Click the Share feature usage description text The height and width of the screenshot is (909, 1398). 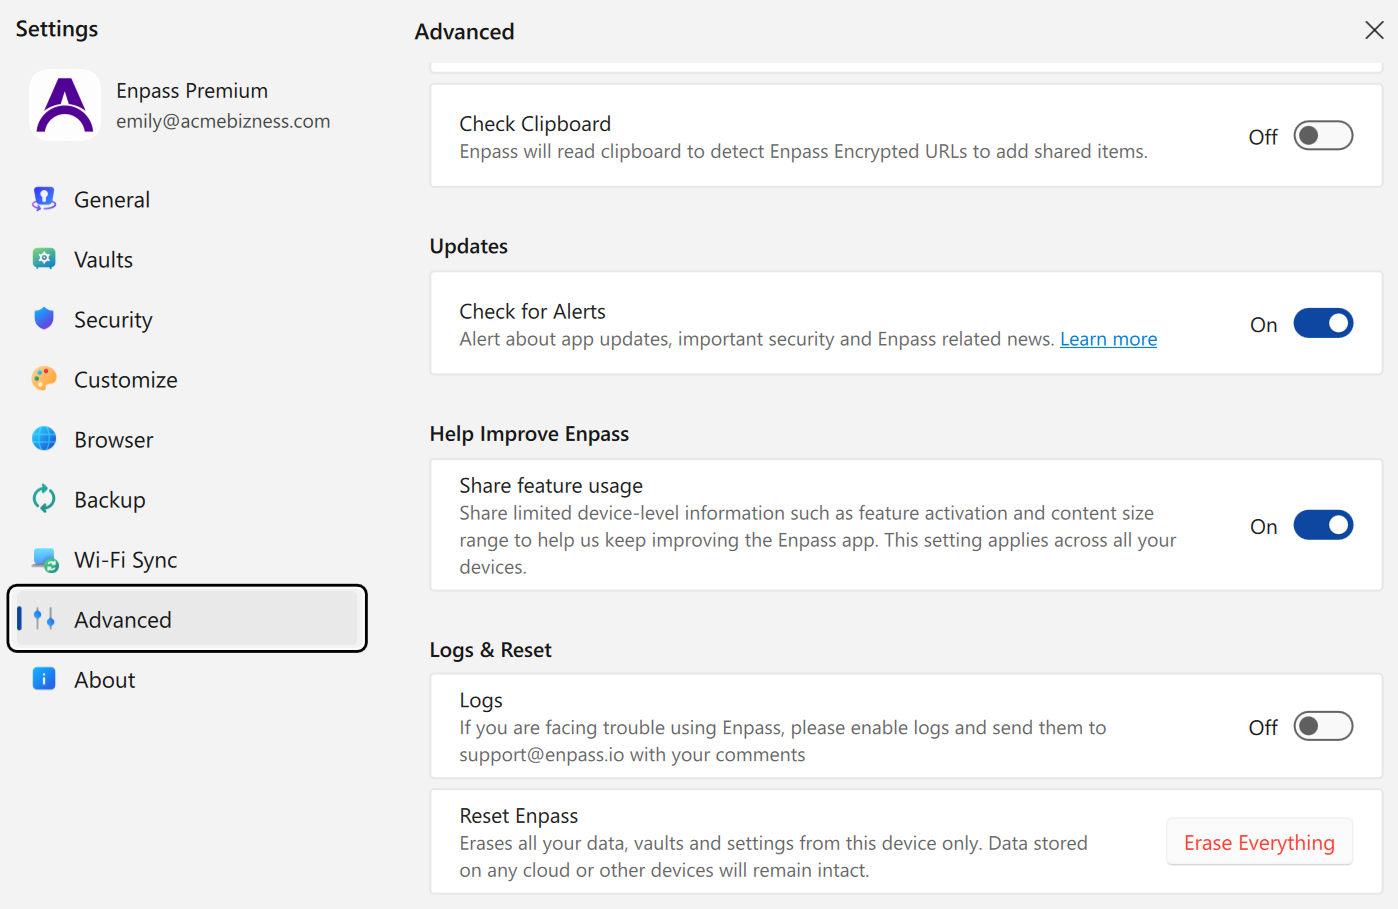[x=817, y=540]
